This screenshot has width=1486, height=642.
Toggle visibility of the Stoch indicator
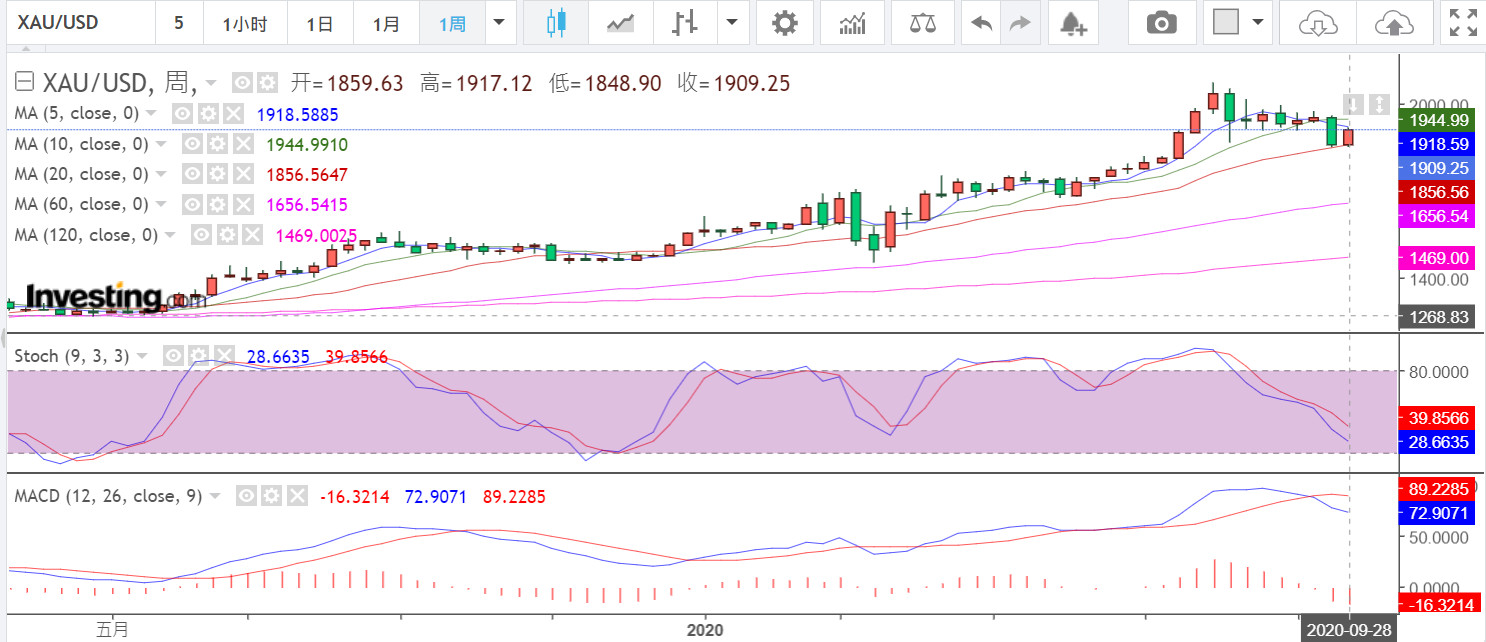click(x=173, y=356)
